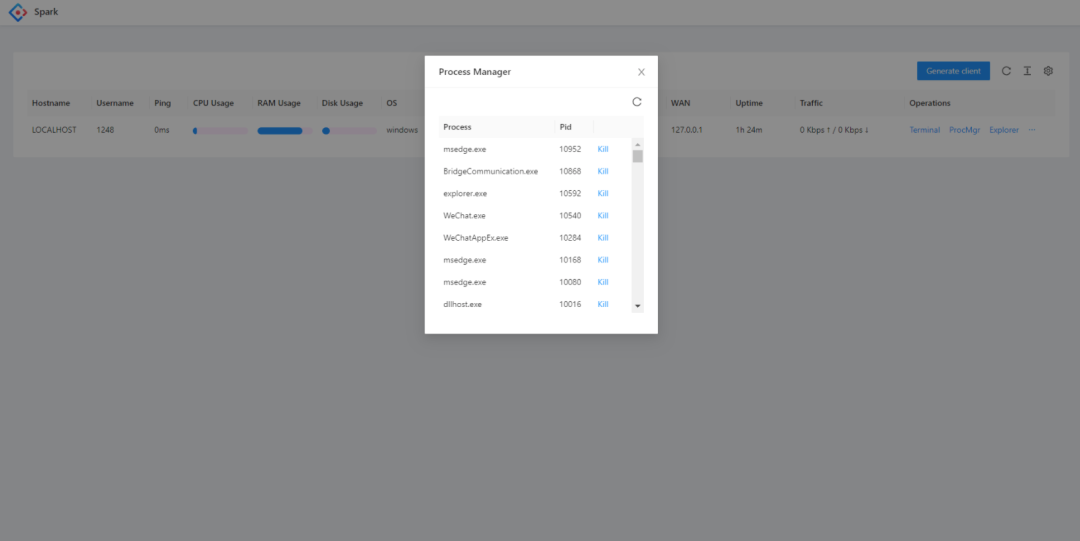The height and width of the screenshot is (541, 1080).
Task: Click the Traffic column header
Action: point(811,103)
